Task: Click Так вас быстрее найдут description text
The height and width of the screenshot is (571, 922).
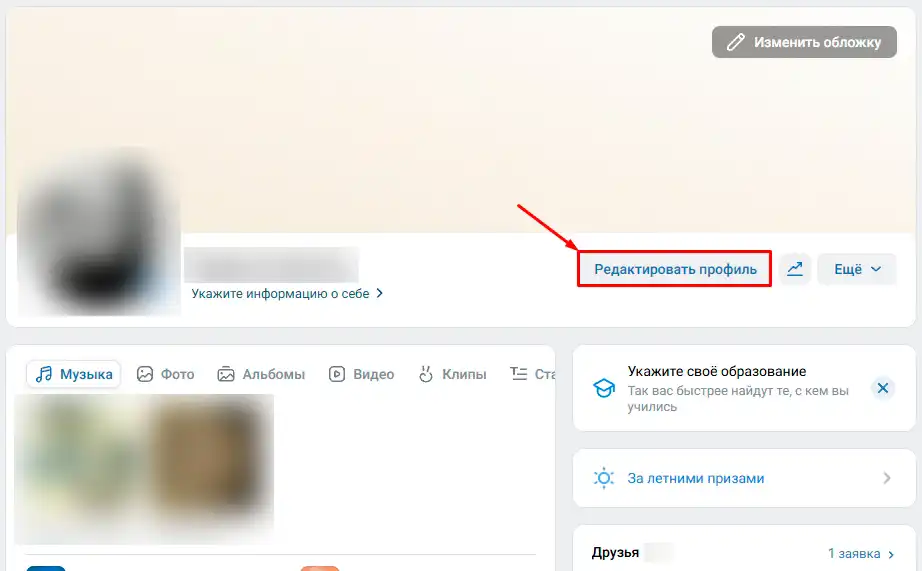Action: pyautogui.click(x=738, y=399)
